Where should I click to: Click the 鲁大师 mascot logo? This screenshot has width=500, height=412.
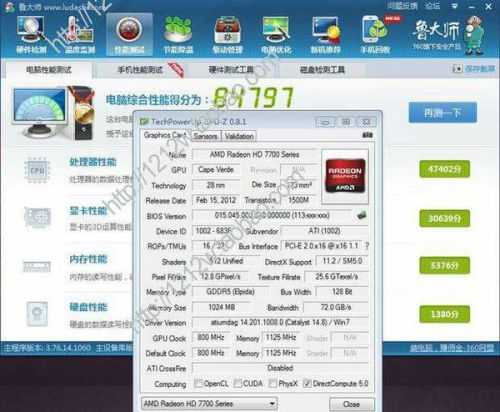[x=474, y=35]
